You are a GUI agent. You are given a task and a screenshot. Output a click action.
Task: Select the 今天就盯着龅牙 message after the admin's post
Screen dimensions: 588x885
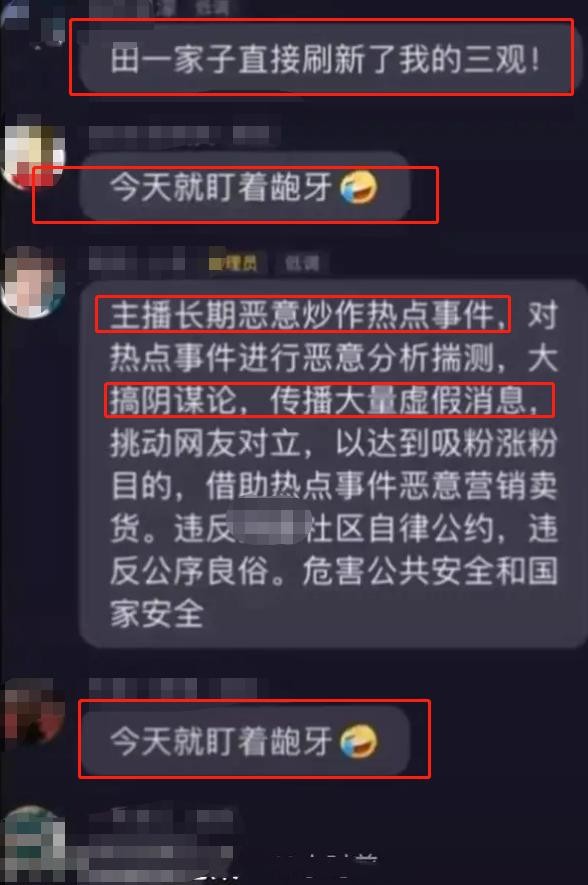coord(245,741)
